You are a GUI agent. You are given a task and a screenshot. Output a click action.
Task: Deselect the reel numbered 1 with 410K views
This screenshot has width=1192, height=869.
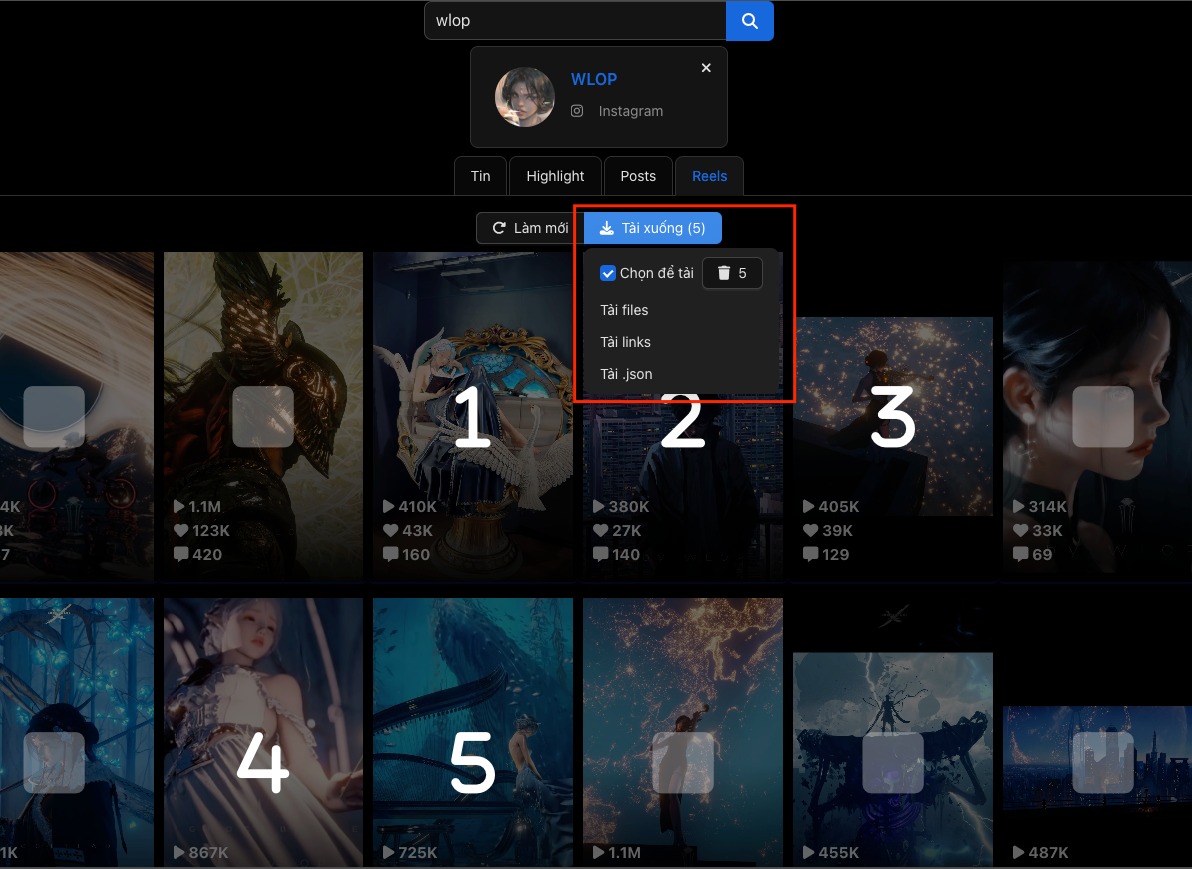coord(473,417)
